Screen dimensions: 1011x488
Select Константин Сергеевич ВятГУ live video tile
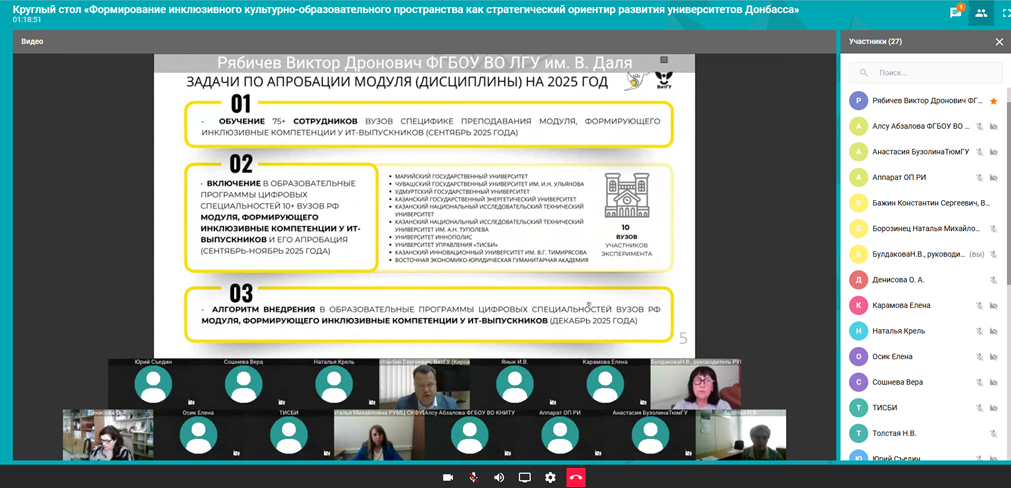pyautogui.click(x=424, y=384)
